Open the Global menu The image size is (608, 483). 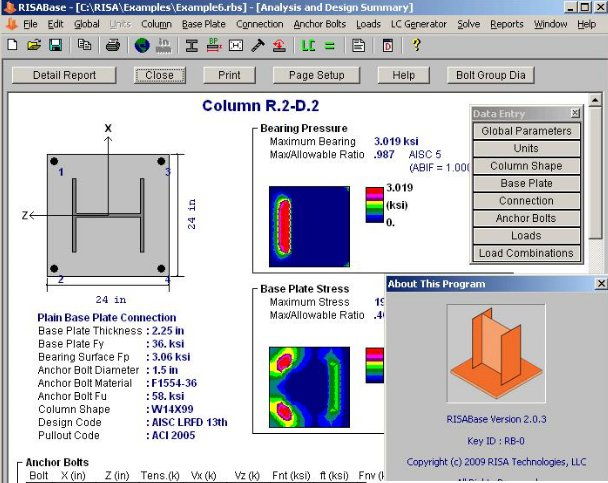[86, 24]
